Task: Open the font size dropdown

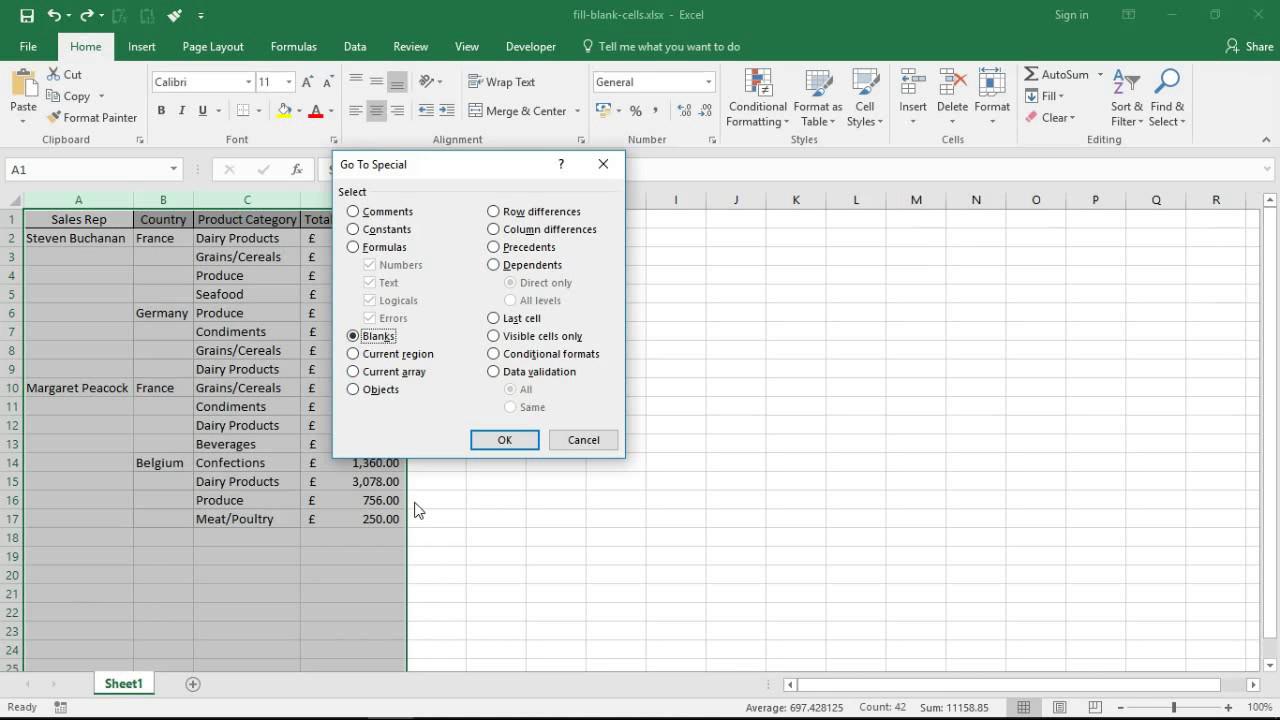Action: tap(288, 81)
